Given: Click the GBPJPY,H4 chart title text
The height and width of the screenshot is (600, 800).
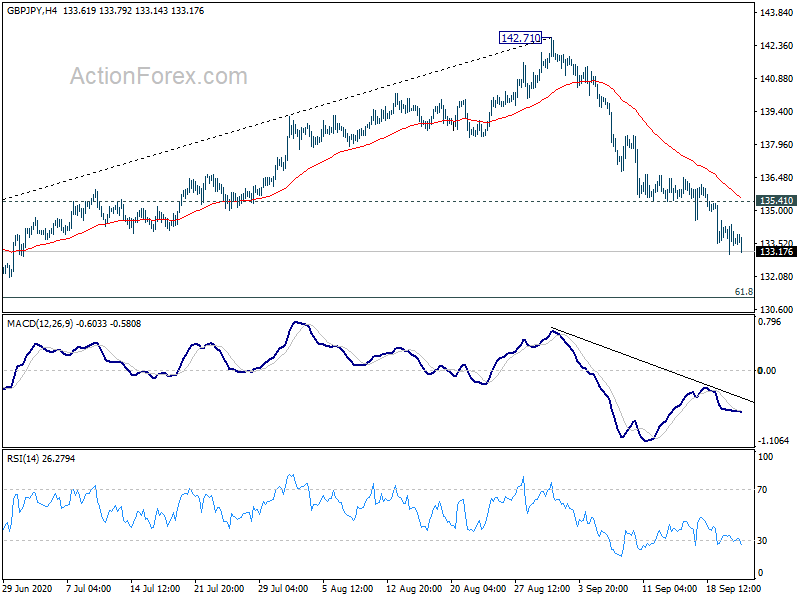Looking at the screenshot, I should pyautogui.click(x=32, y=11).
